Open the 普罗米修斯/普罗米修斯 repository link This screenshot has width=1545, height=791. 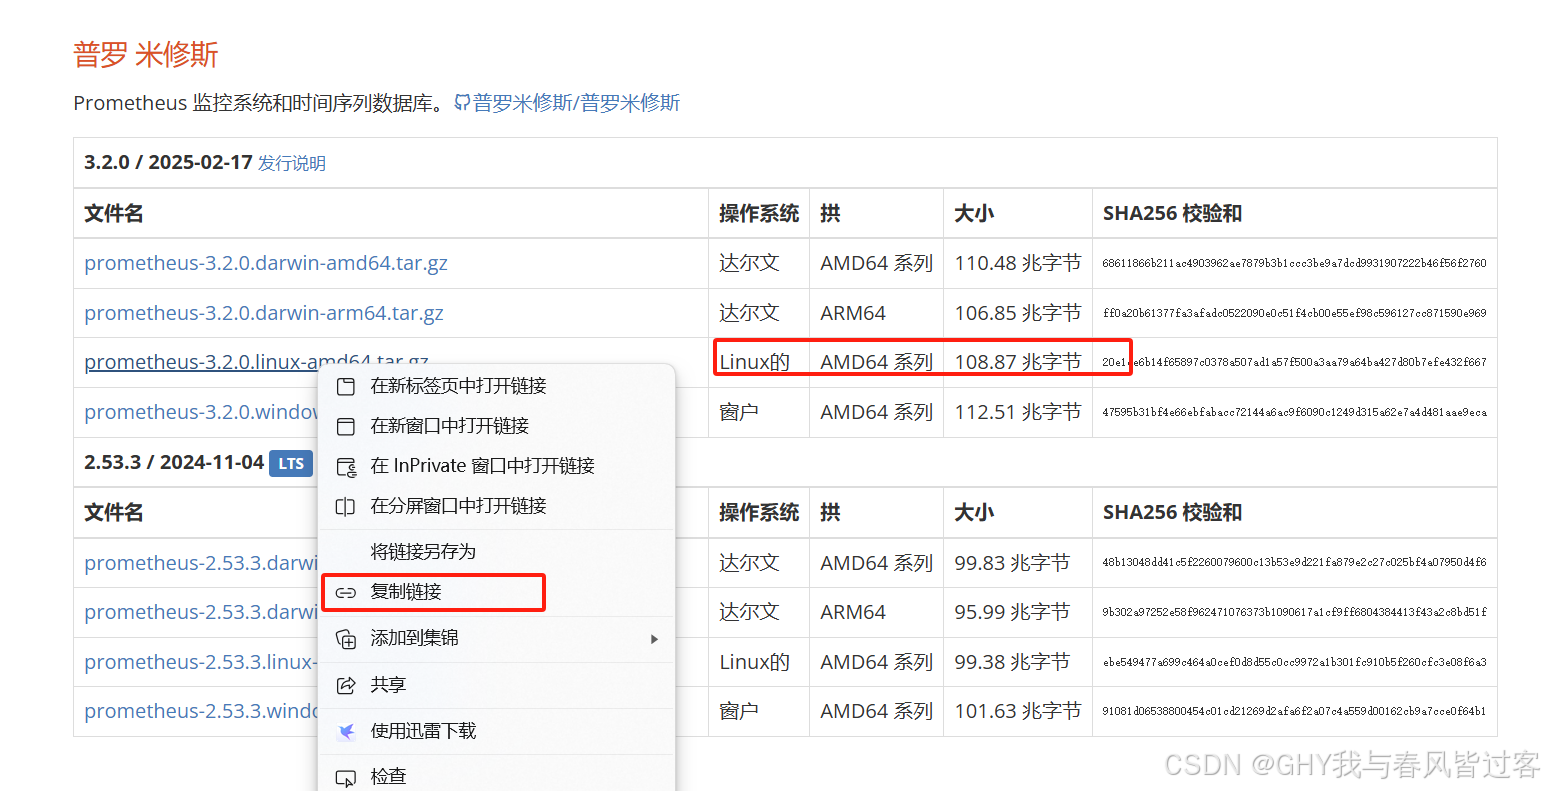point(576,103)
